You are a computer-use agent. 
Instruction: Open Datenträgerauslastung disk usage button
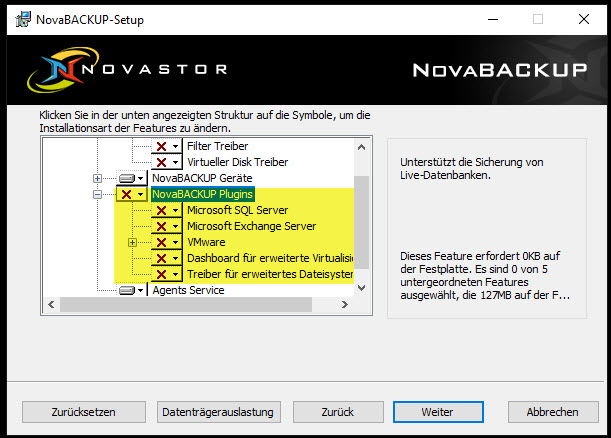pos(218,412)
